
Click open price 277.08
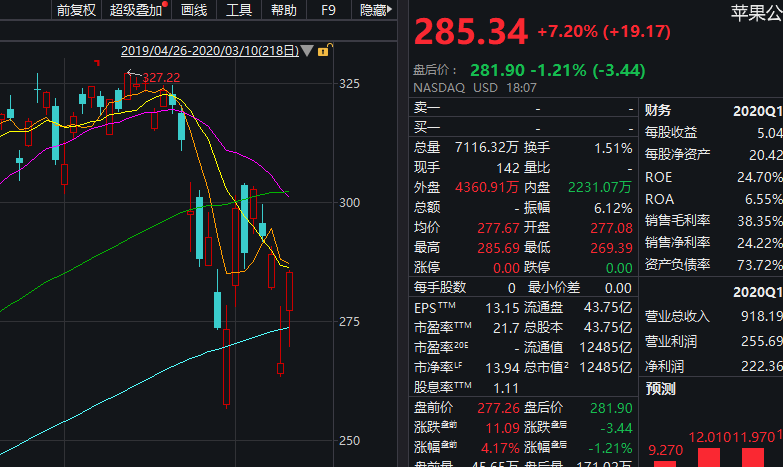(611, 228)
